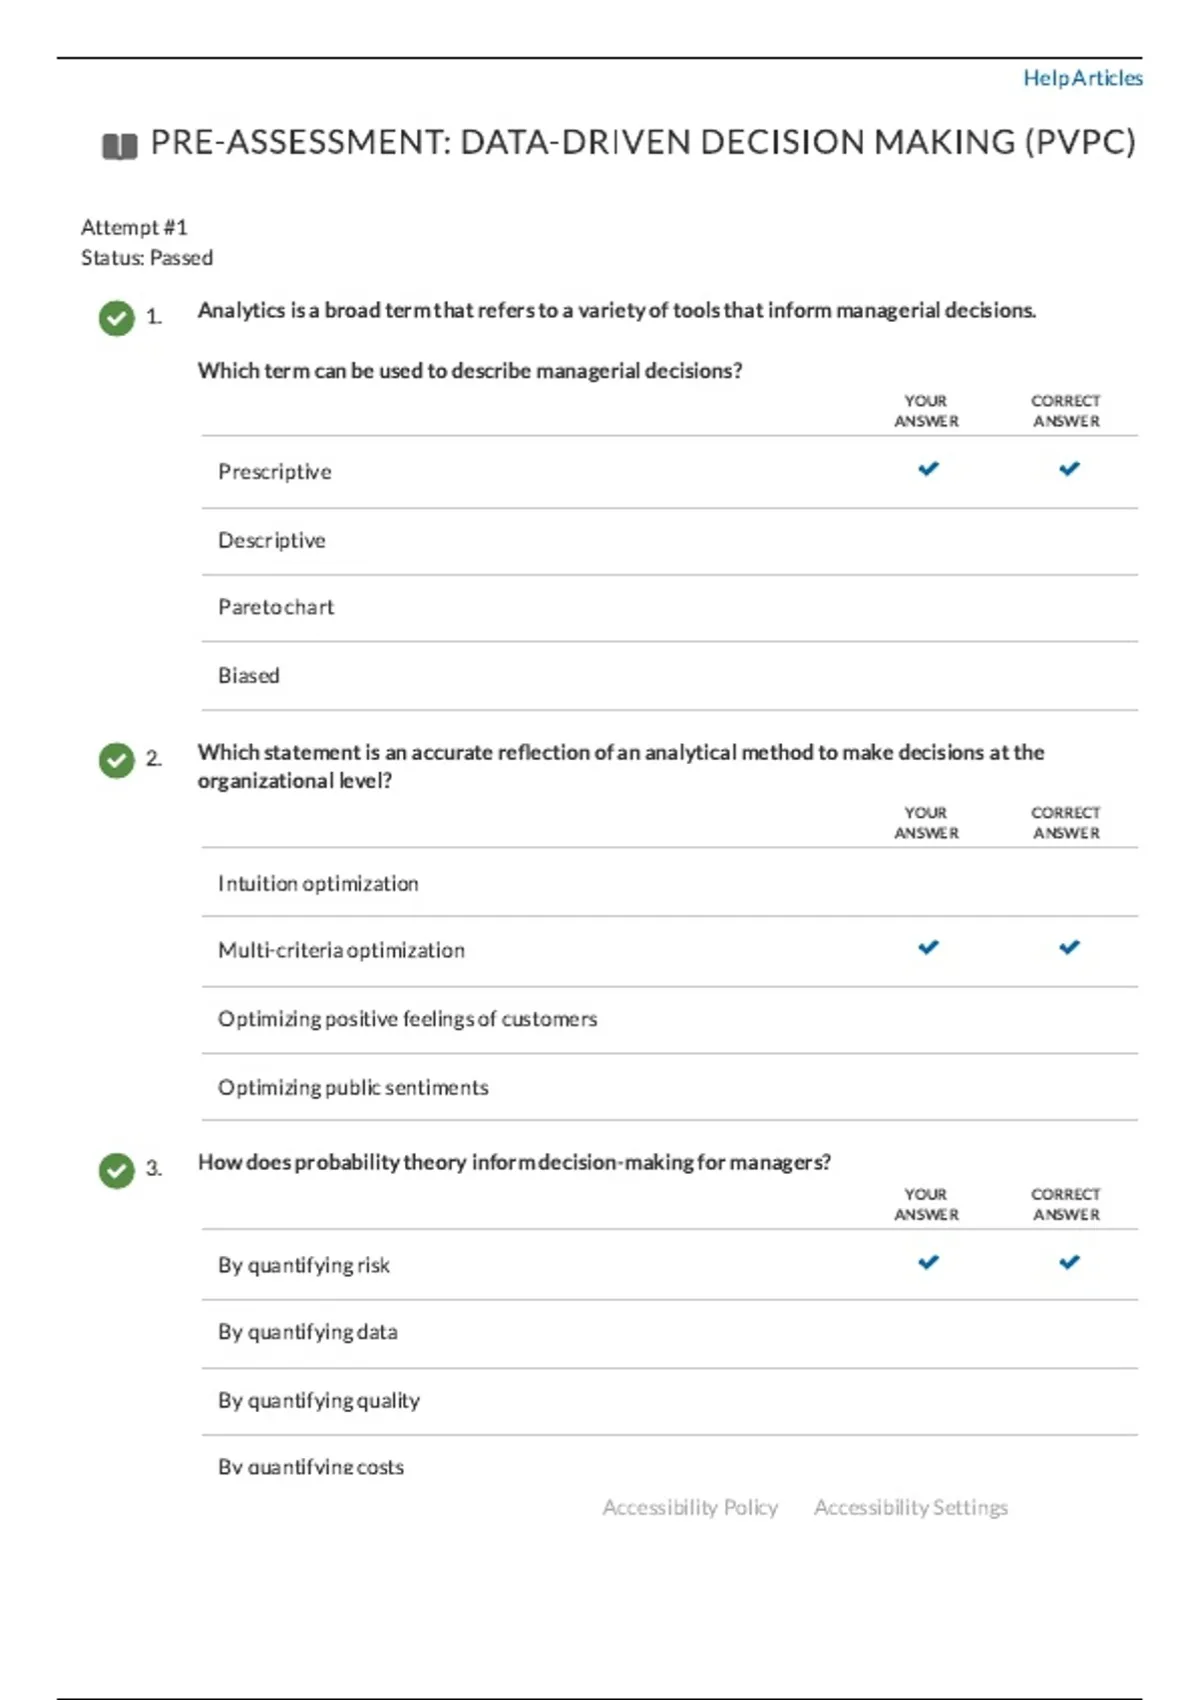Choose the Intuition optimization option

[318, 883]
